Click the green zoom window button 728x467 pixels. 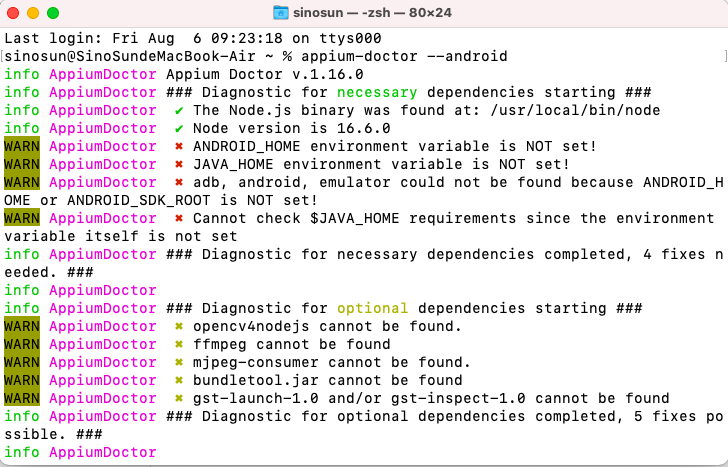point(53,13)
